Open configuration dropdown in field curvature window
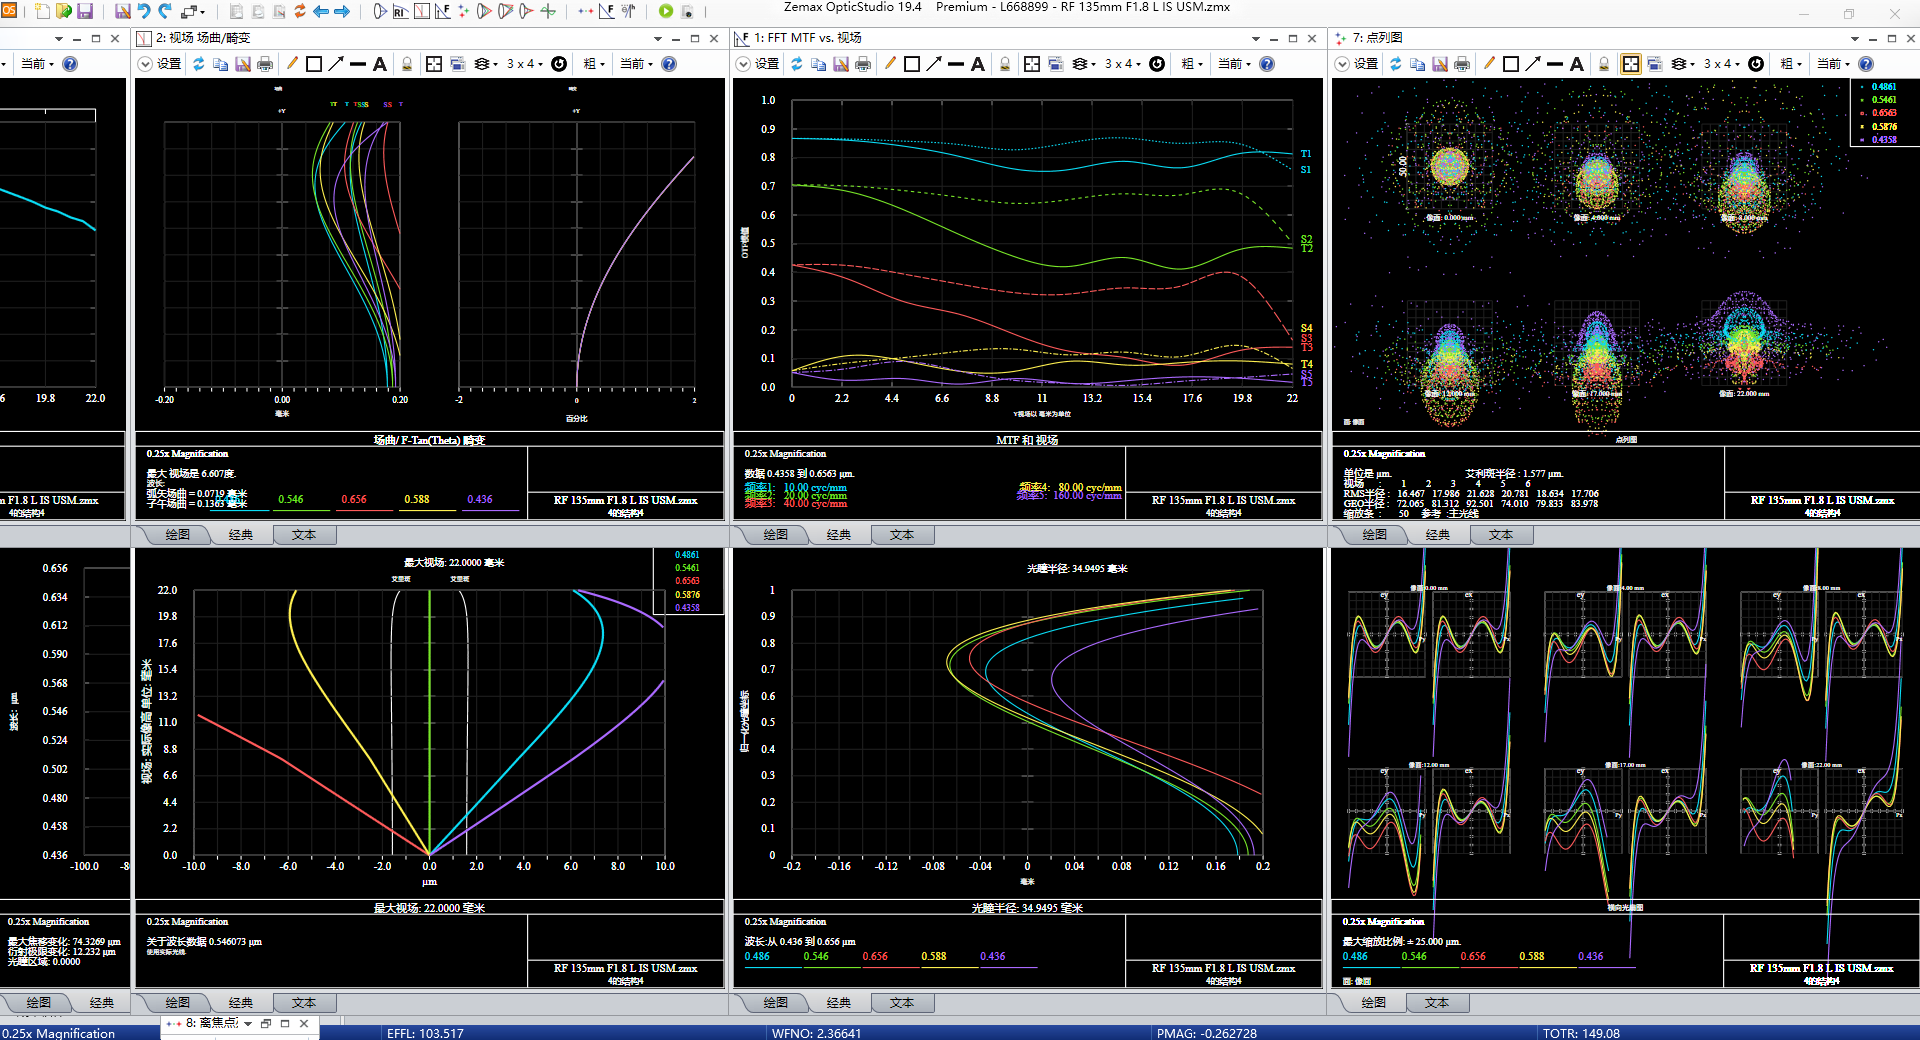Image resolution: width=1920 pixels, height=1040 pixels. pyautogui.click(x=636, y=64)
